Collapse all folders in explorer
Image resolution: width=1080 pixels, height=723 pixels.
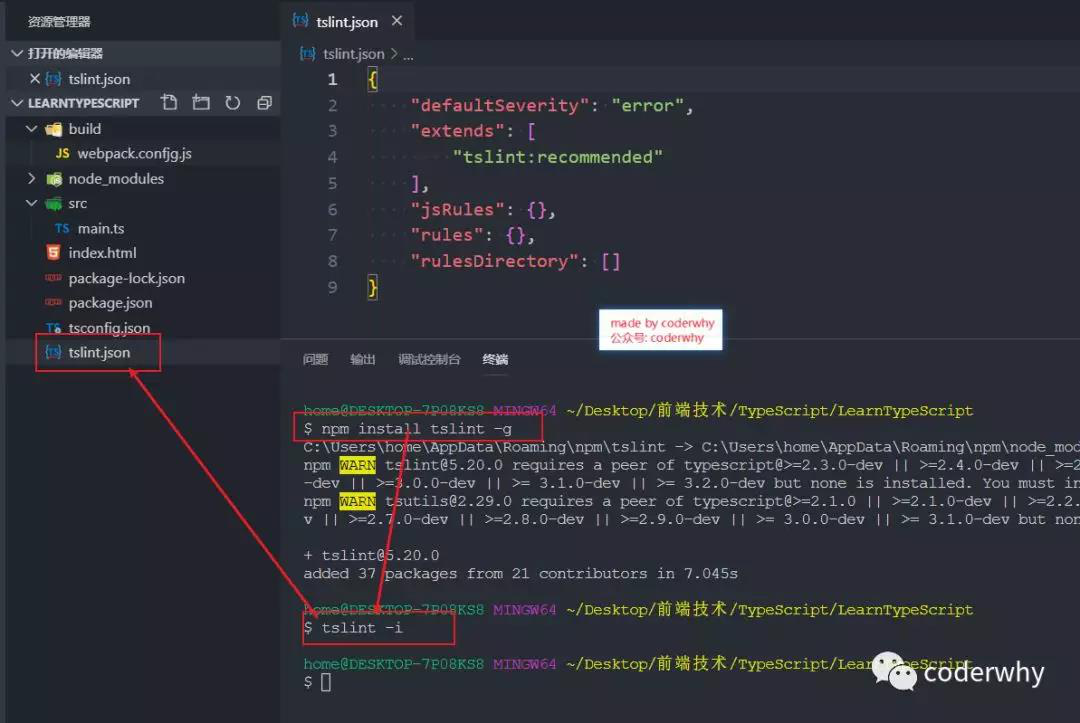click(264, 103)
